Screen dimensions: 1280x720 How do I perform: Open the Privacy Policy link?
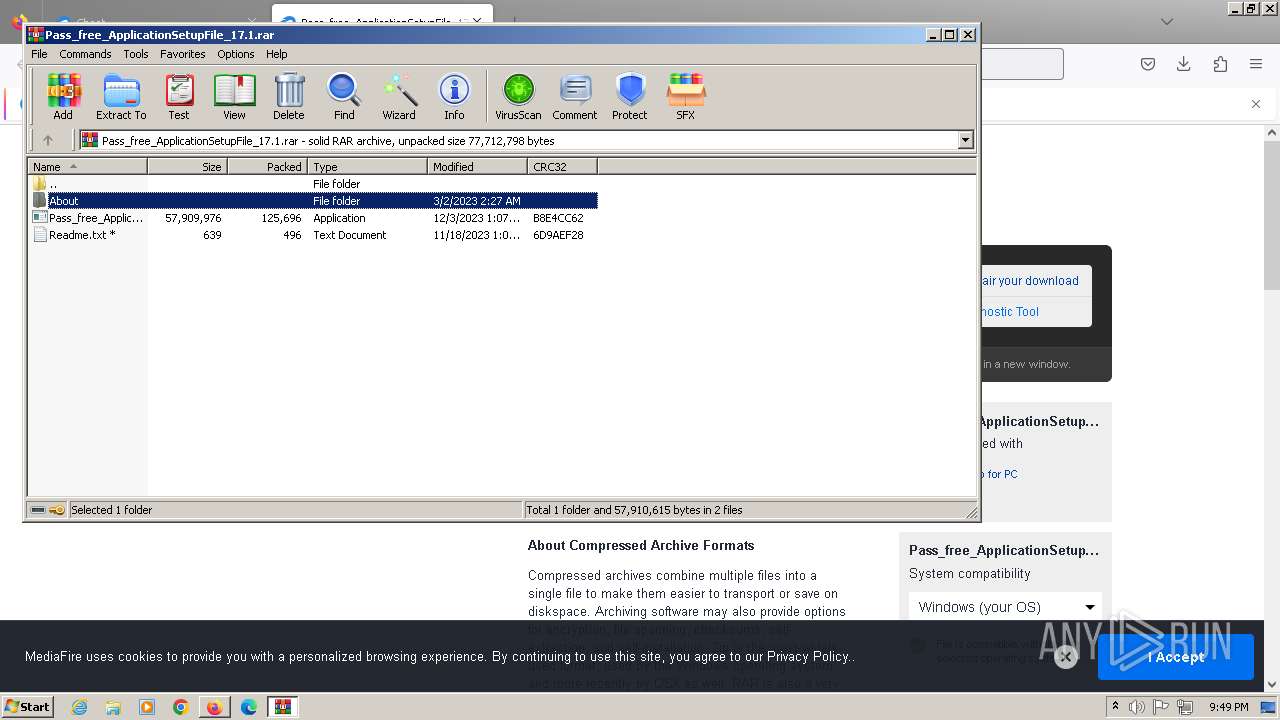coord(808,657)
